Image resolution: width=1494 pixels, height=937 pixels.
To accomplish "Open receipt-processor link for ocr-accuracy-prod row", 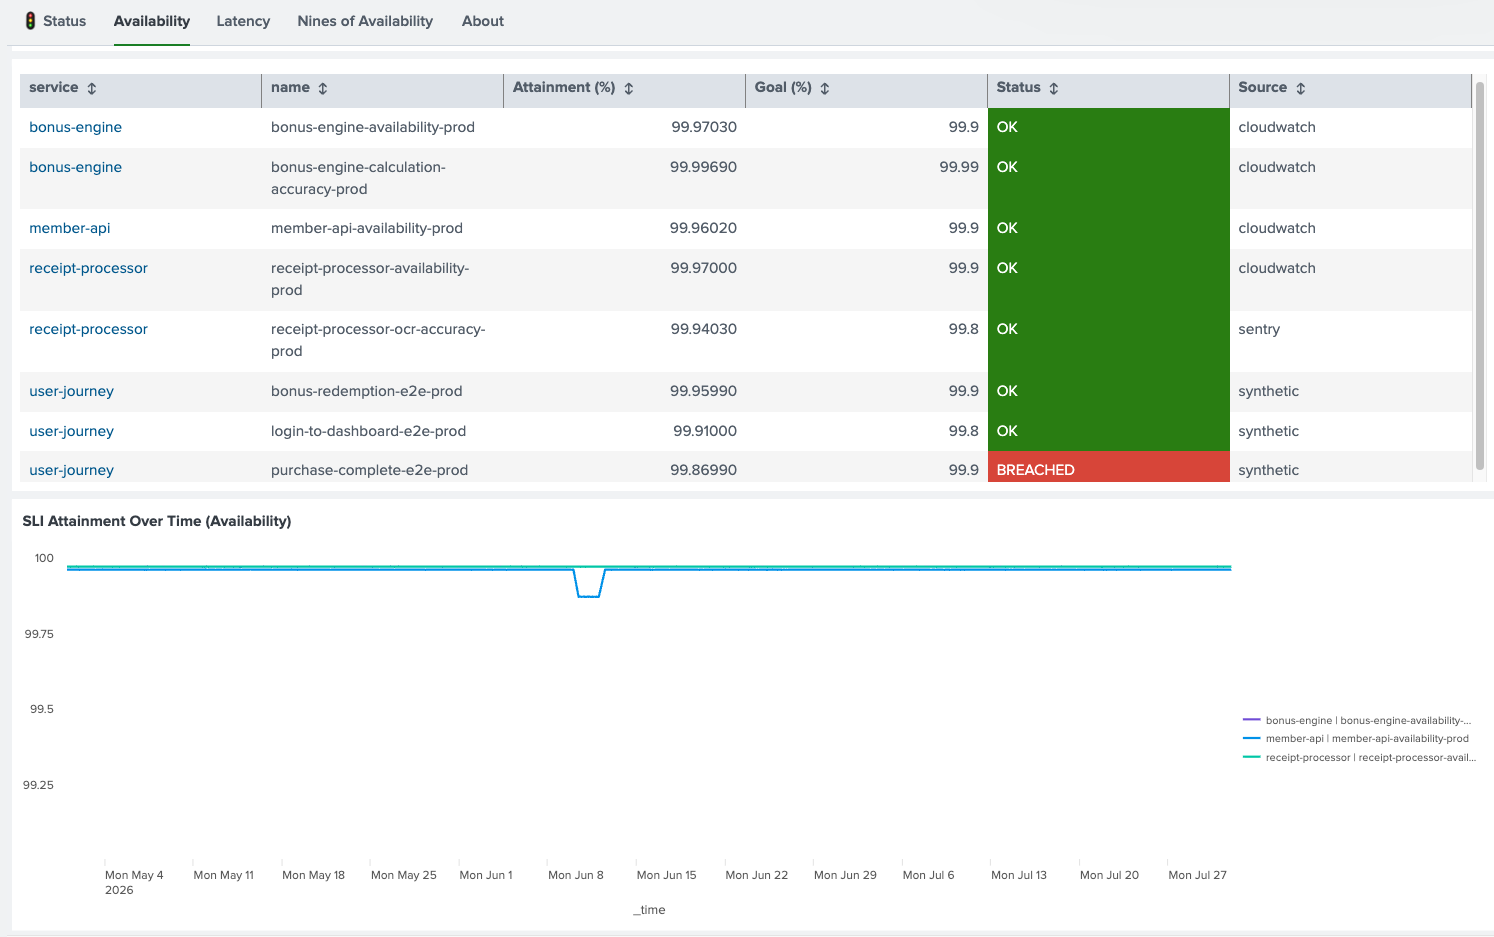I will pyautogui.click(x=88, y=329).
